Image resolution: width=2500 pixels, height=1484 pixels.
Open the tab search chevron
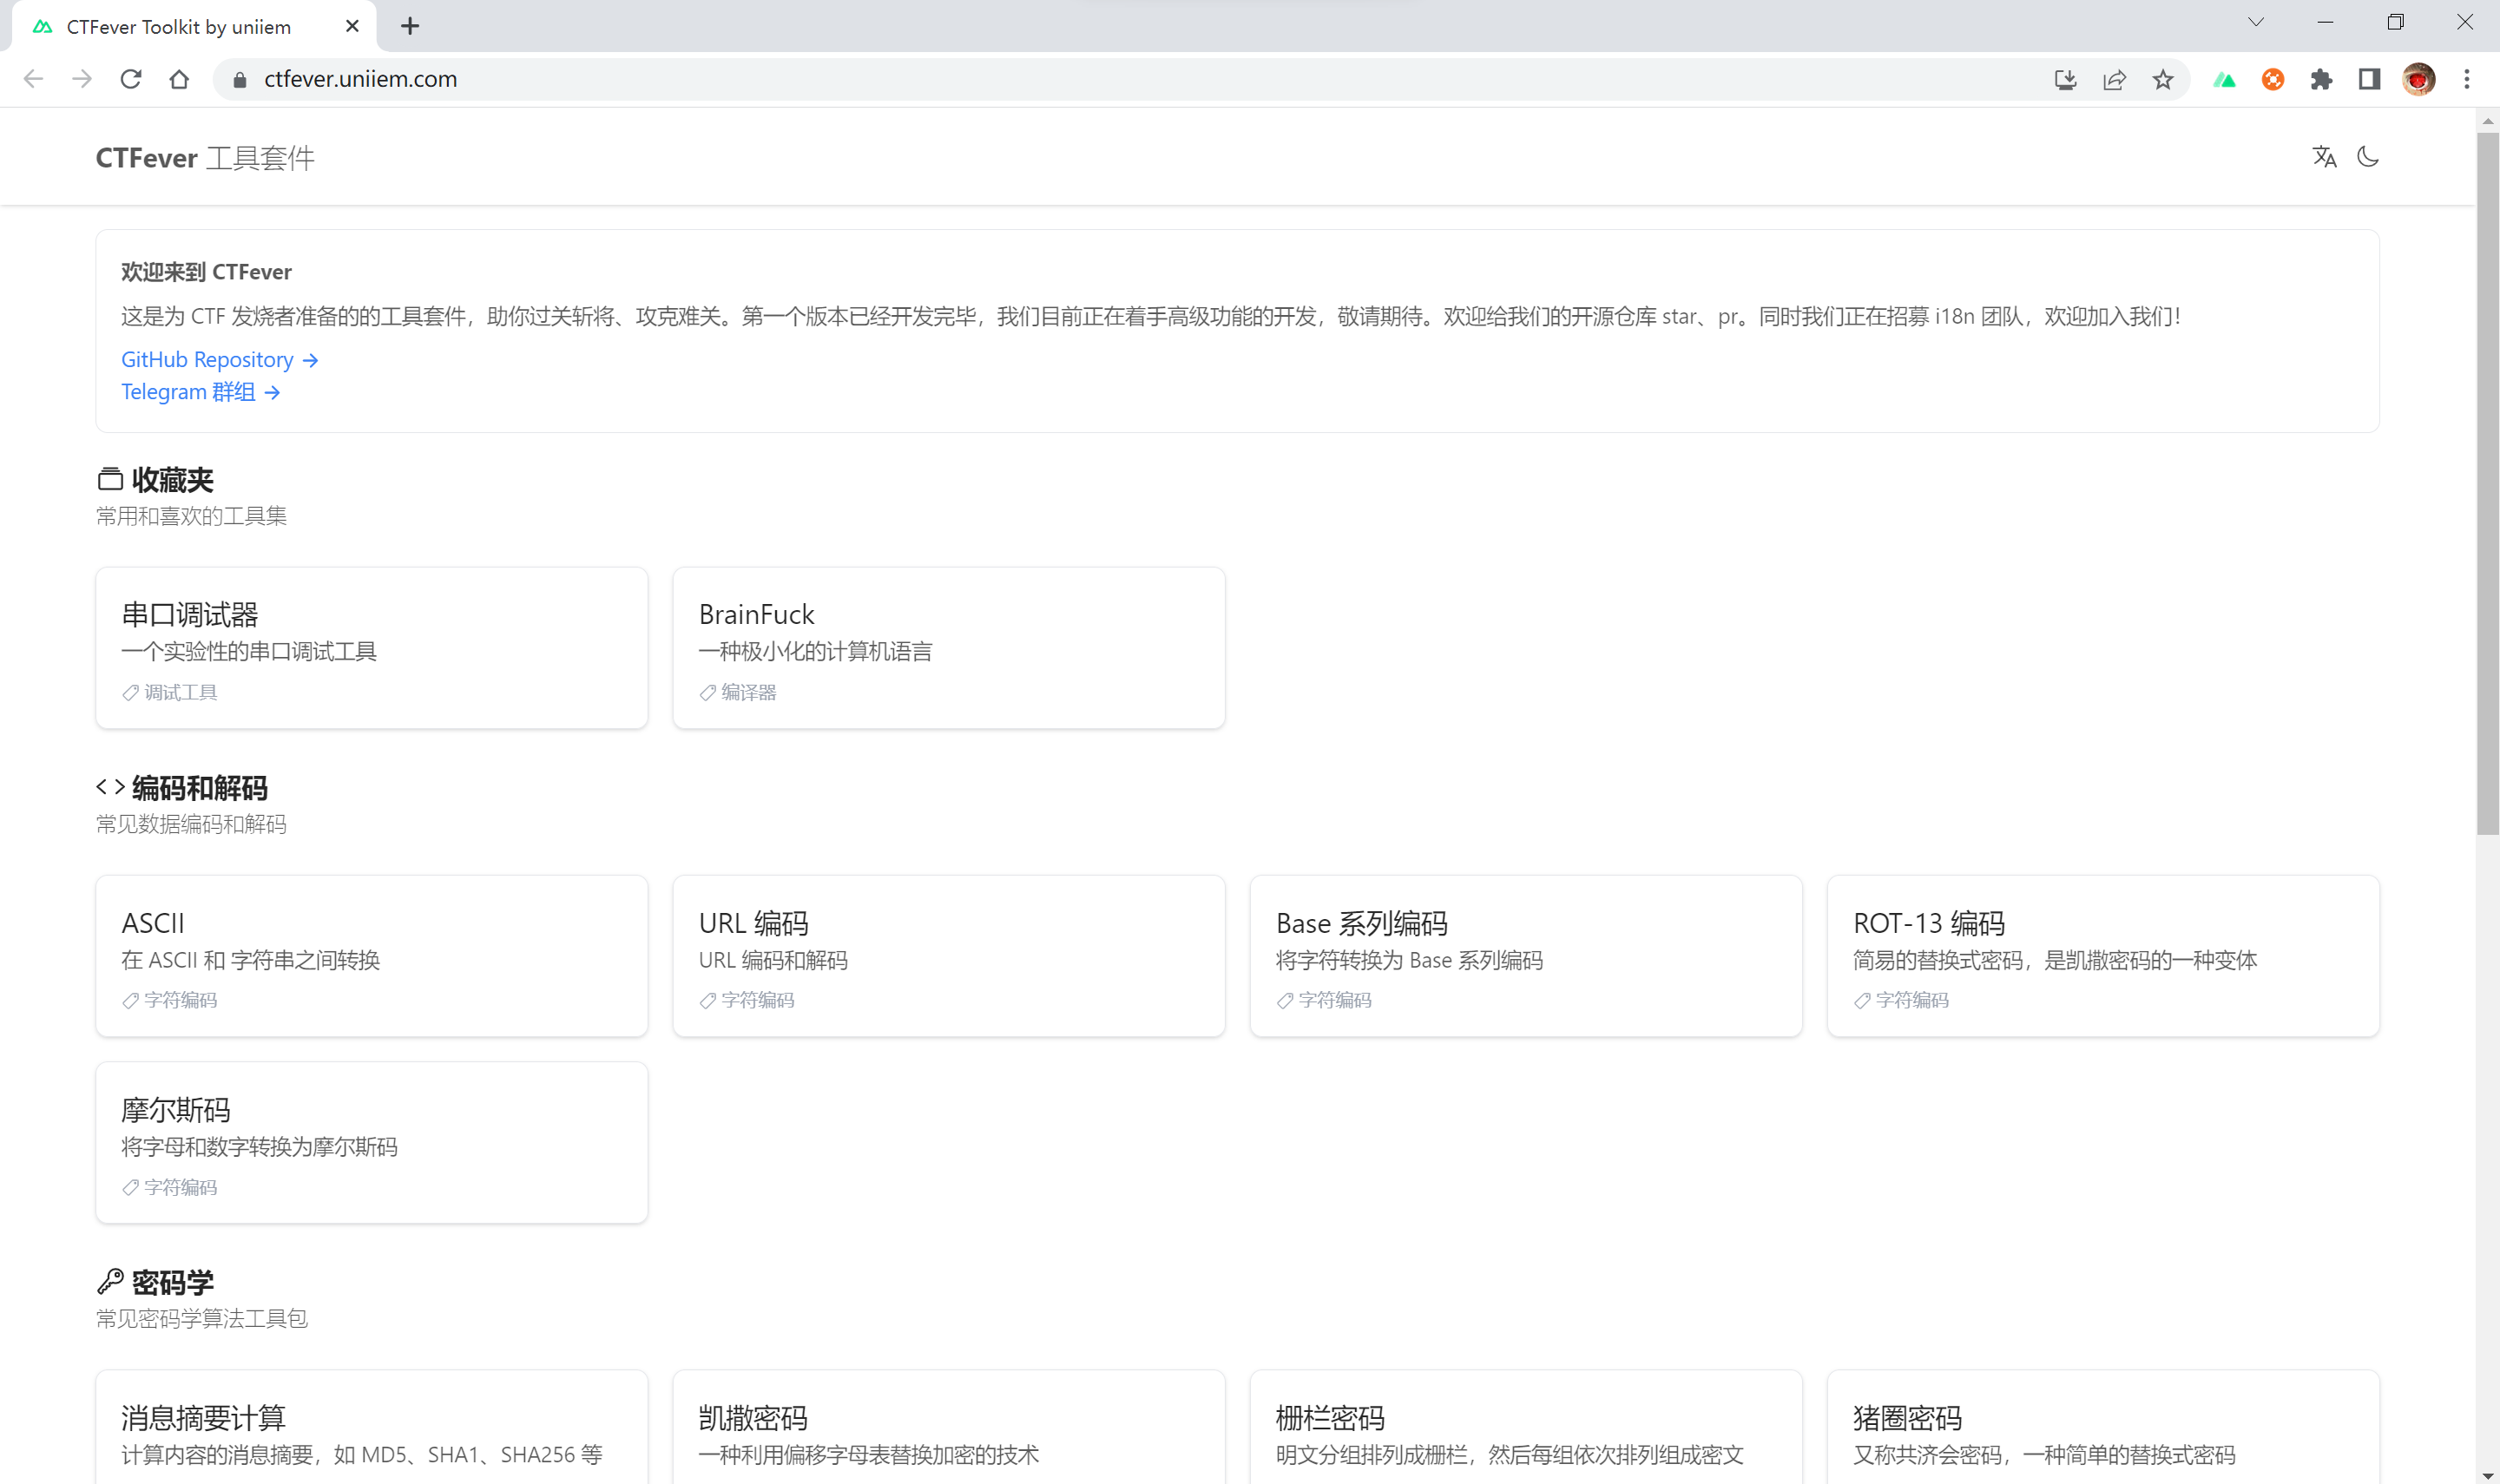point(2256,22)
